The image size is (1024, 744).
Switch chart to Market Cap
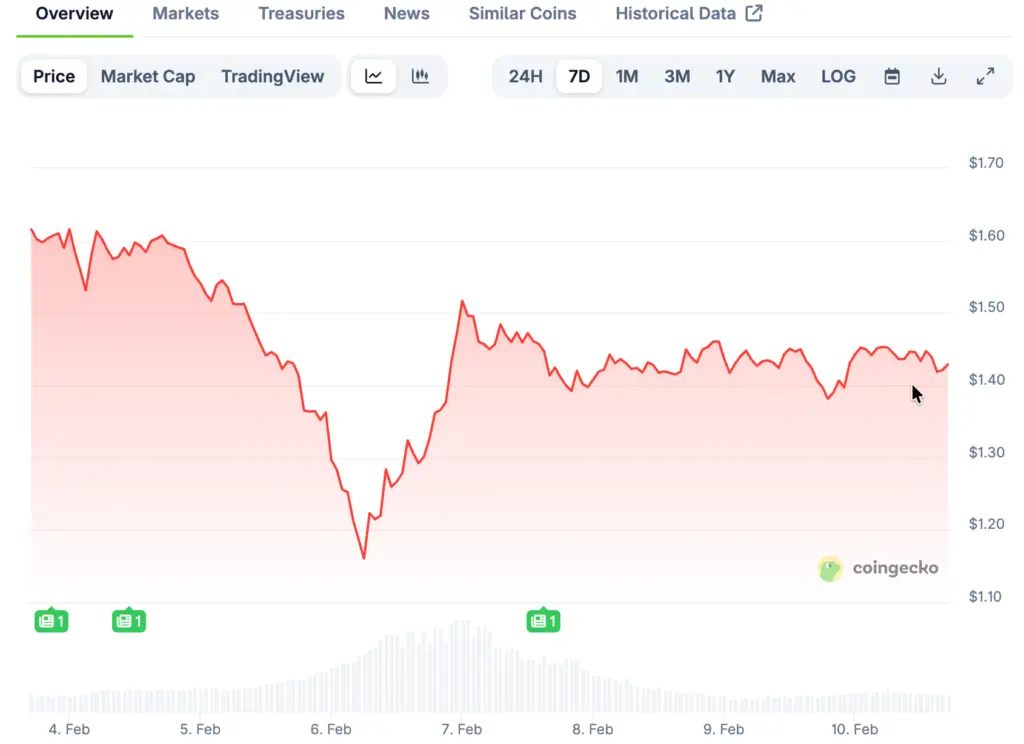click(148, 77)
